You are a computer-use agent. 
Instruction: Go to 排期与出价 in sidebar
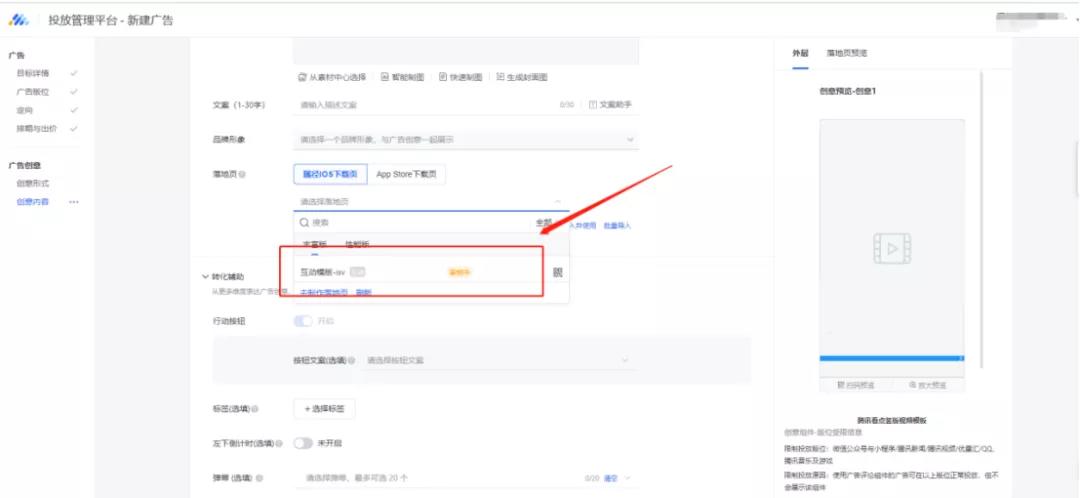37,128
